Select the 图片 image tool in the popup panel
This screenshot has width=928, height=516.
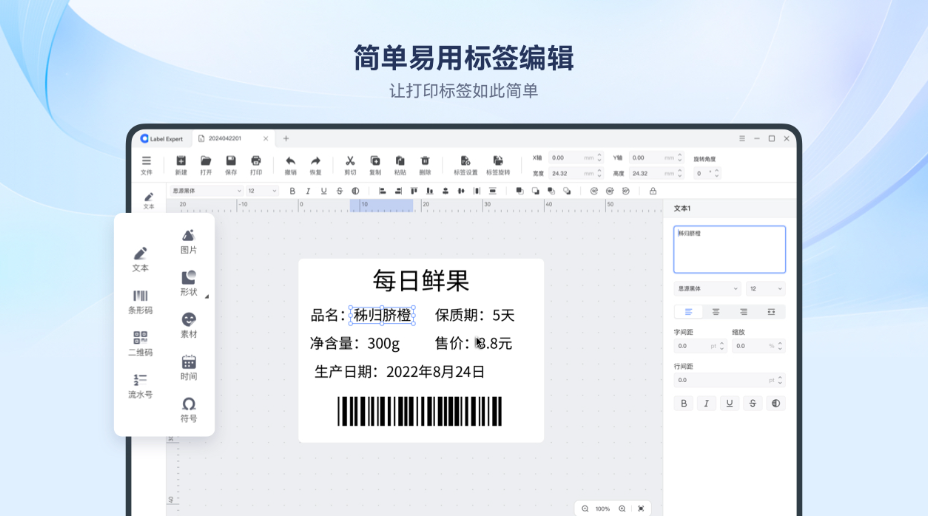click(x=189, y=242)
